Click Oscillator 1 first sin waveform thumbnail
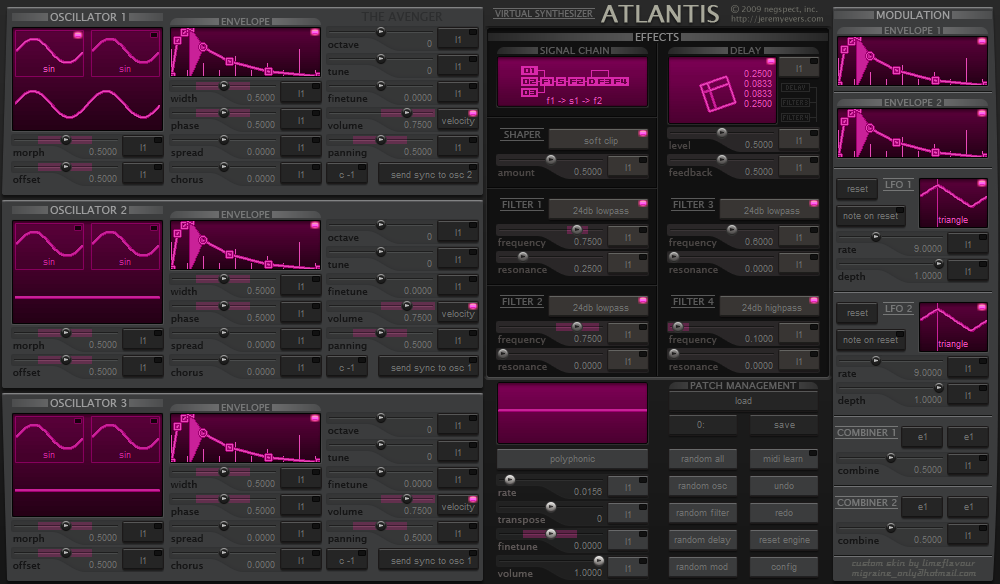The width and height of the screenshot is (1000, 584). click(49, 54)
